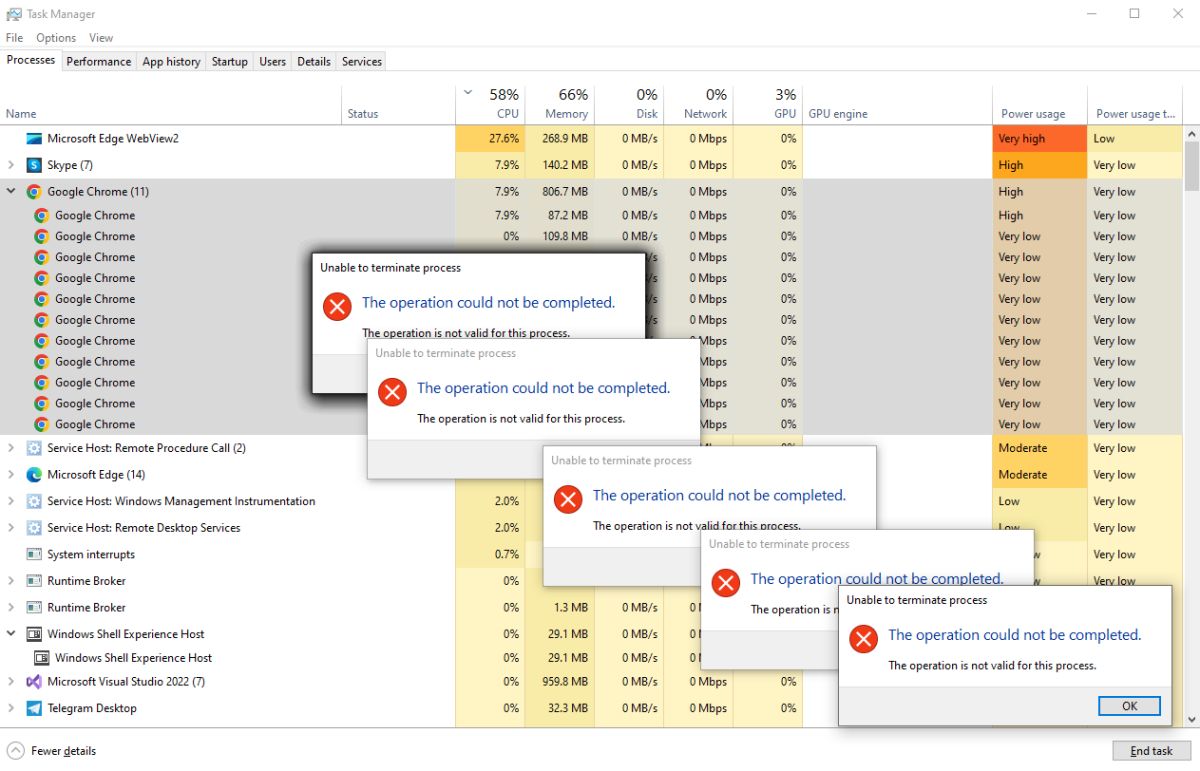The width and height of the screenshot is (1200, 771).
Task: Switch to the Users tab
Action: pyautogui.click(x=272, y=61)
